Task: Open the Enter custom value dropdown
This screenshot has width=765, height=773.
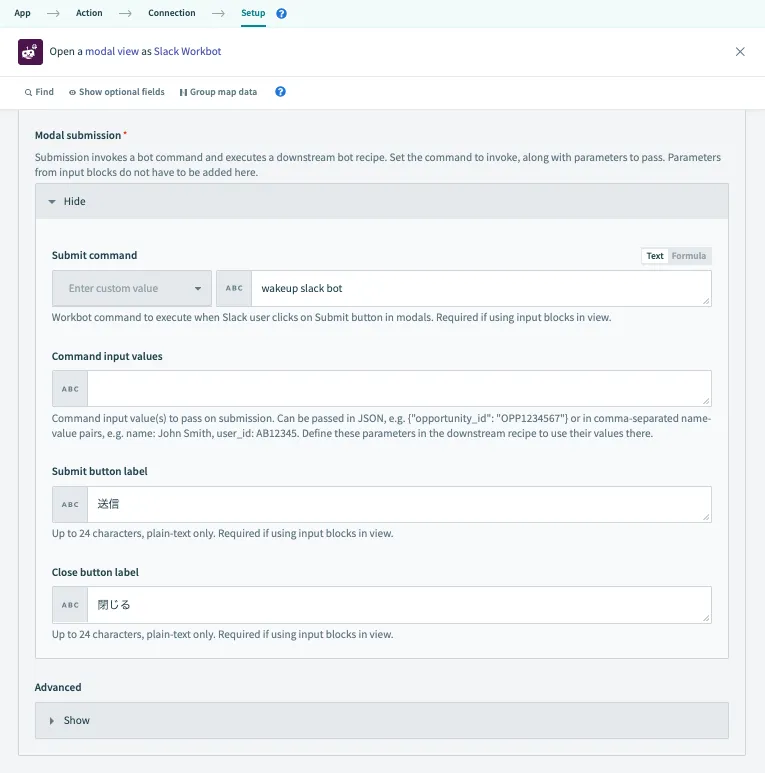Action: coord(132,288)
